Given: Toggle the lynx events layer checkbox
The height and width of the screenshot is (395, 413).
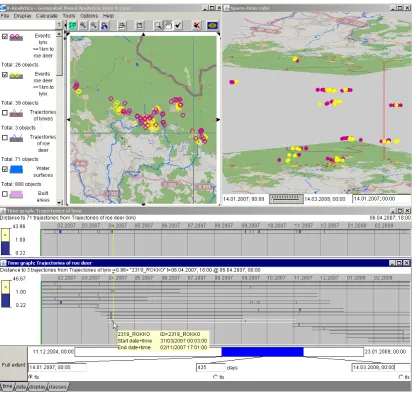Looking at the screenshot, I should [x=5, y=37].
